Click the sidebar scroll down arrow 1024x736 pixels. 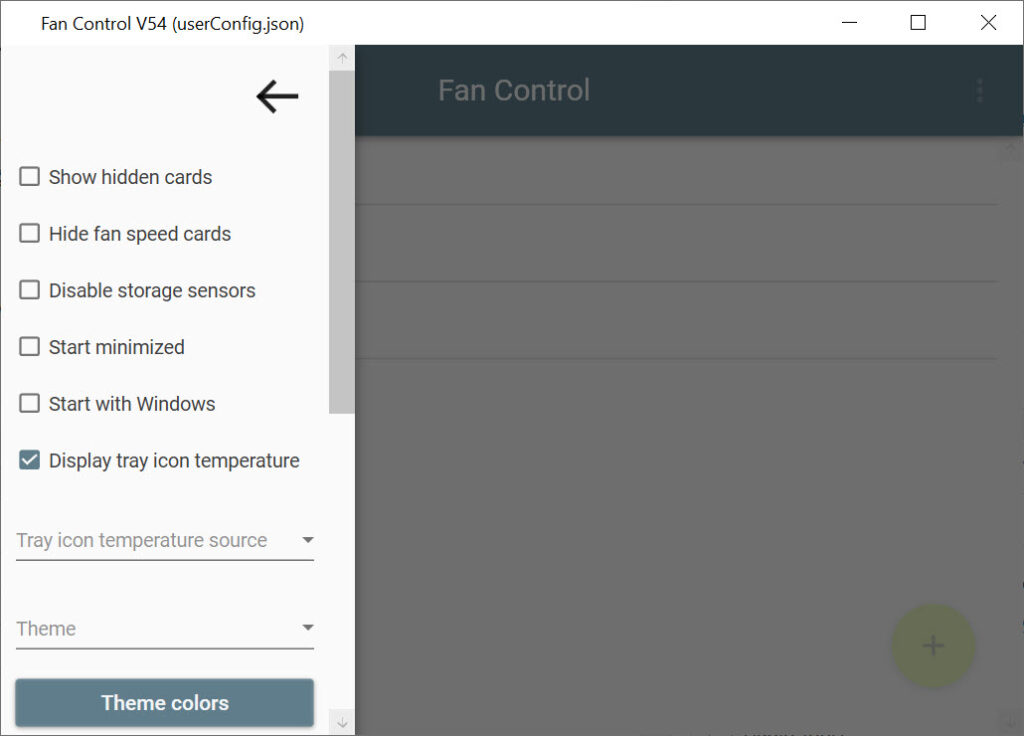(x=342, y=722)
